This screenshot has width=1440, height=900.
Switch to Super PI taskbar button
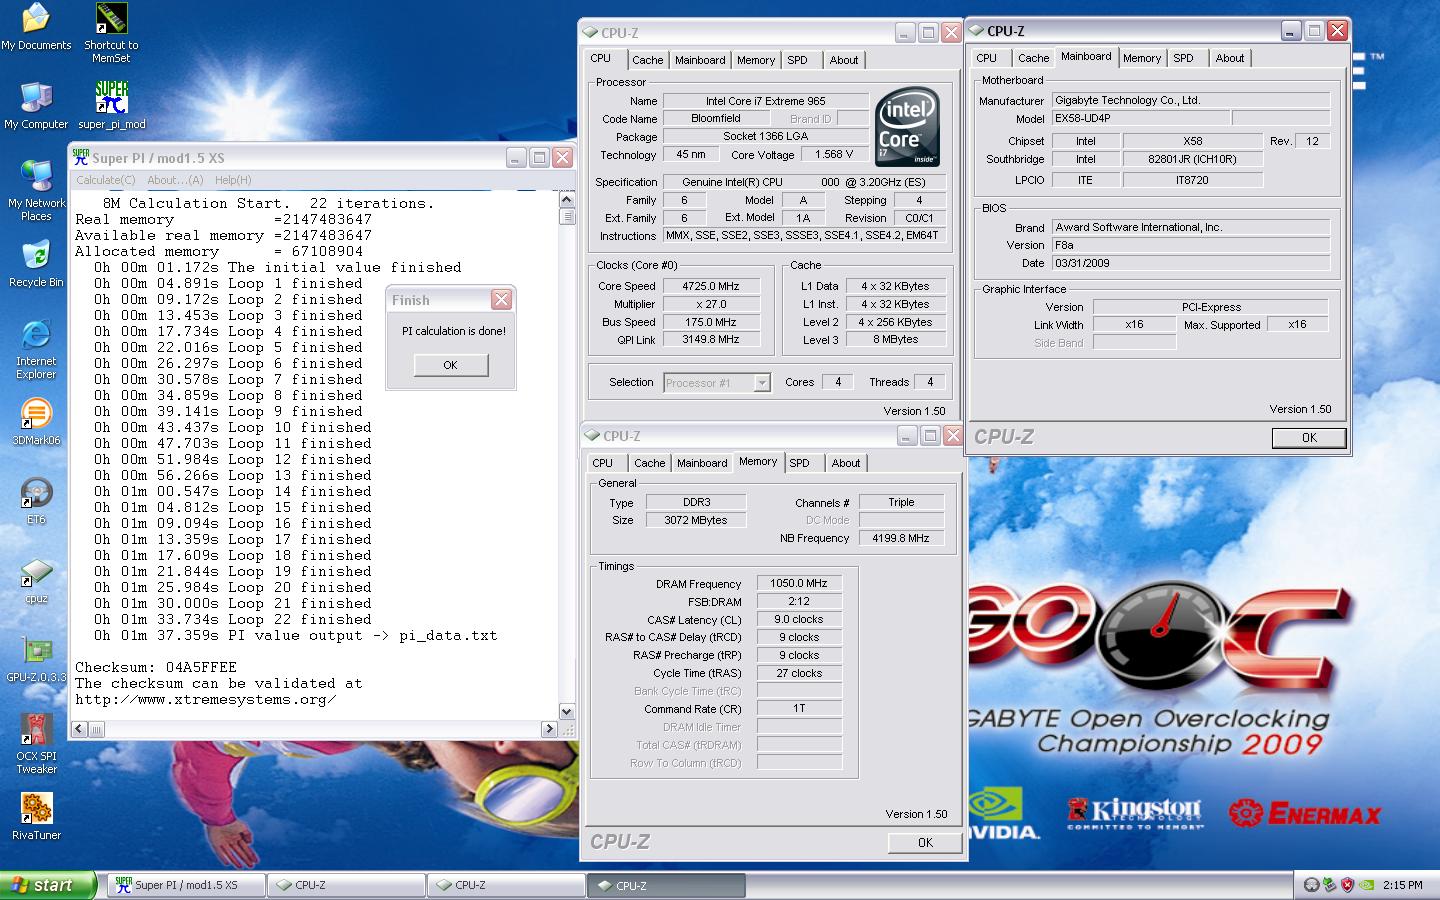tap(186, 885)
